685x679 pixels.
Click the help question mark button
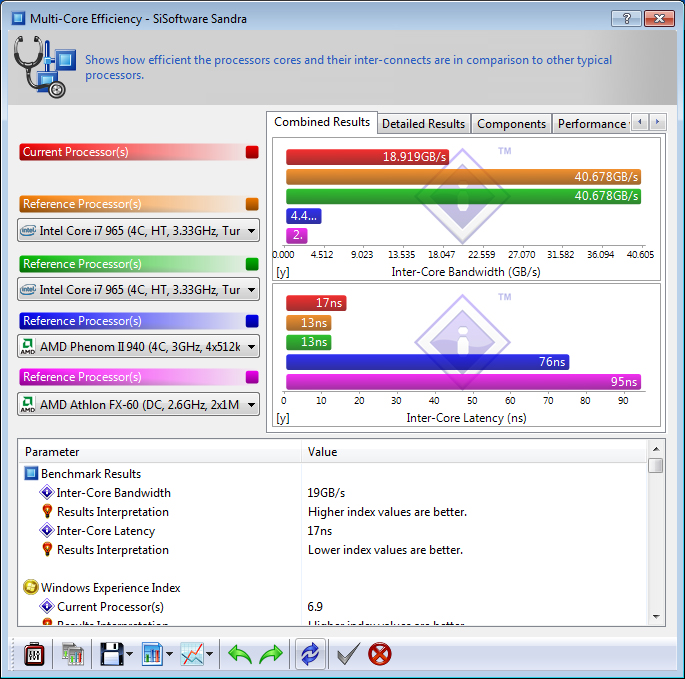coord(626,18)
